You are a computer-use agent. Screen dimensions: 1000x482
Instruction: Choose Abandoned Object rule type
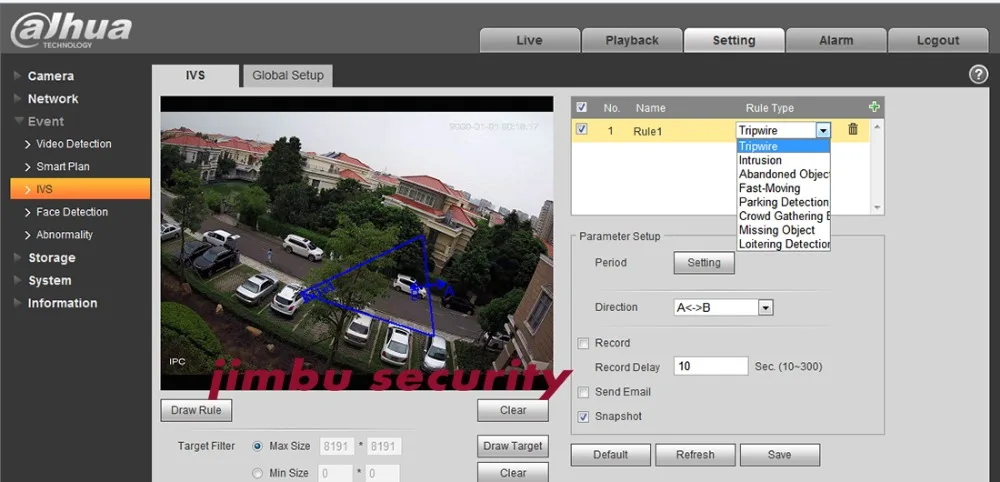[783, 174]
